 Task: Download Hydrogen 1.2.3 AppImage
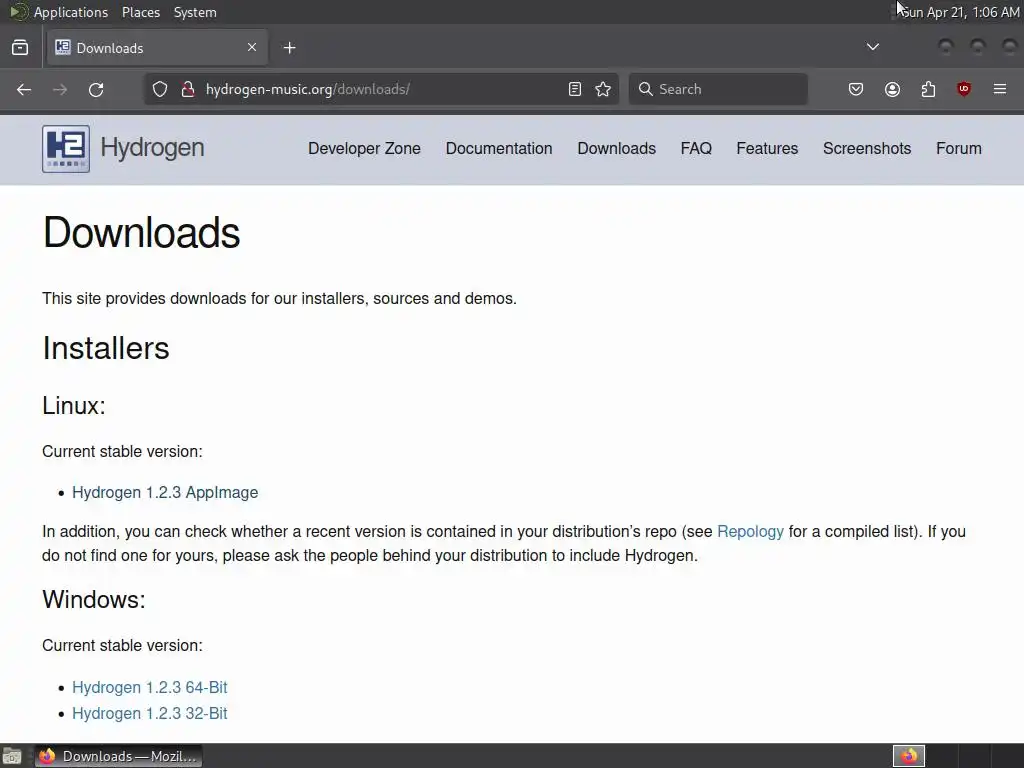click(165, 492)
